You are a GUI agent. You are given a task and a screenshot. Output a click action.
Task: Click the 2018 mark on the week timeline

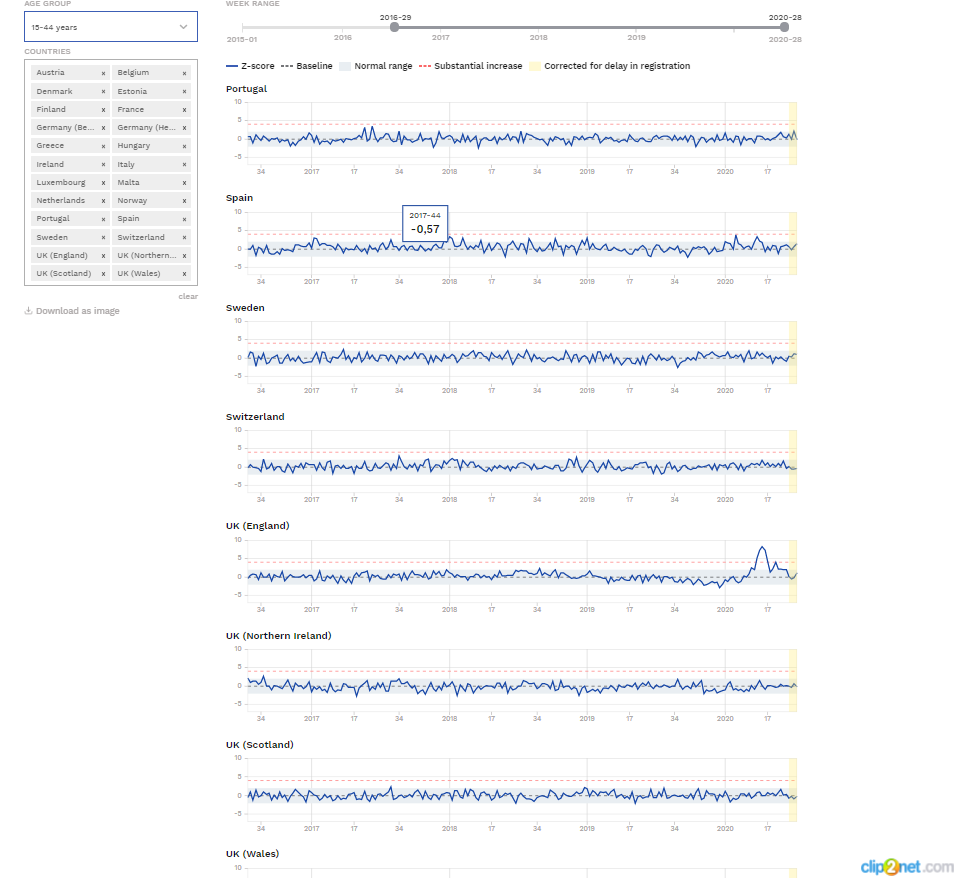[x=538, y=37]
